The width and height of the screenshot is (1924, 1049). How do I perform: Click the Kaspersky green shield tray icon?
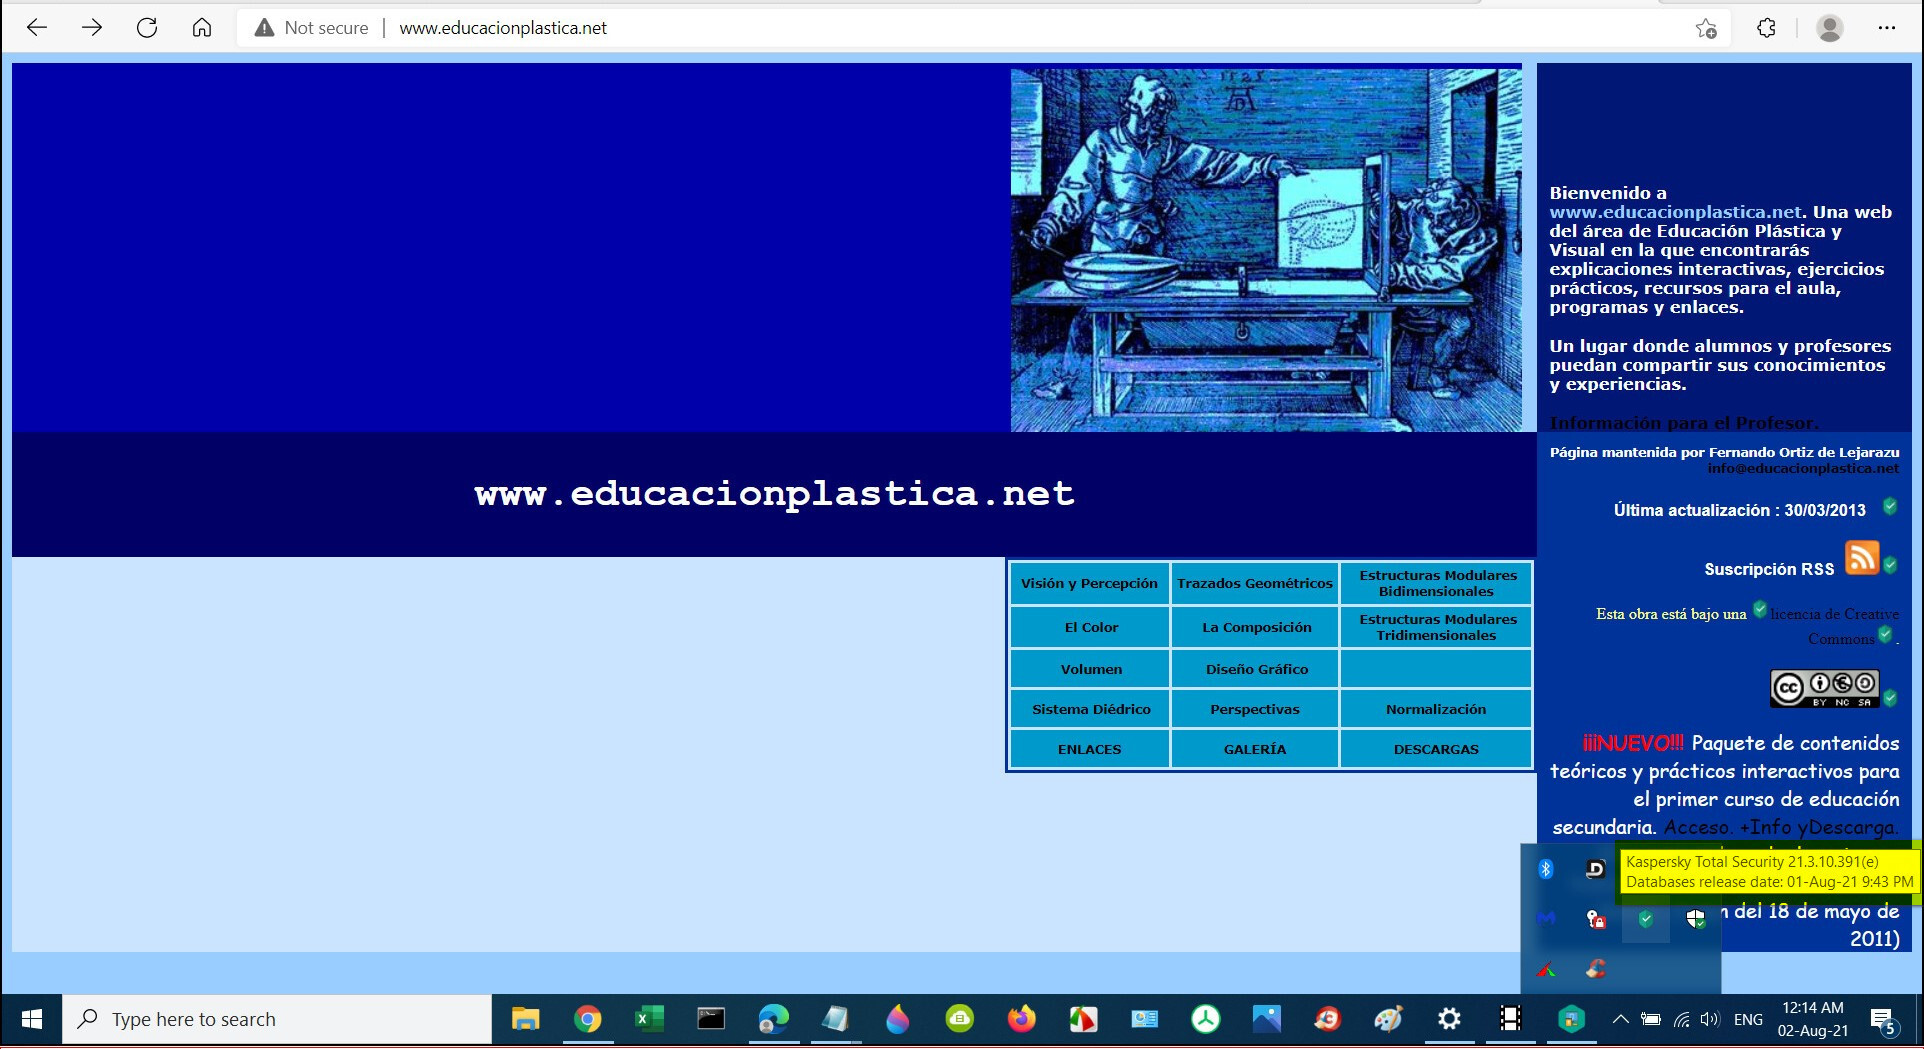tap(1646, 919)
